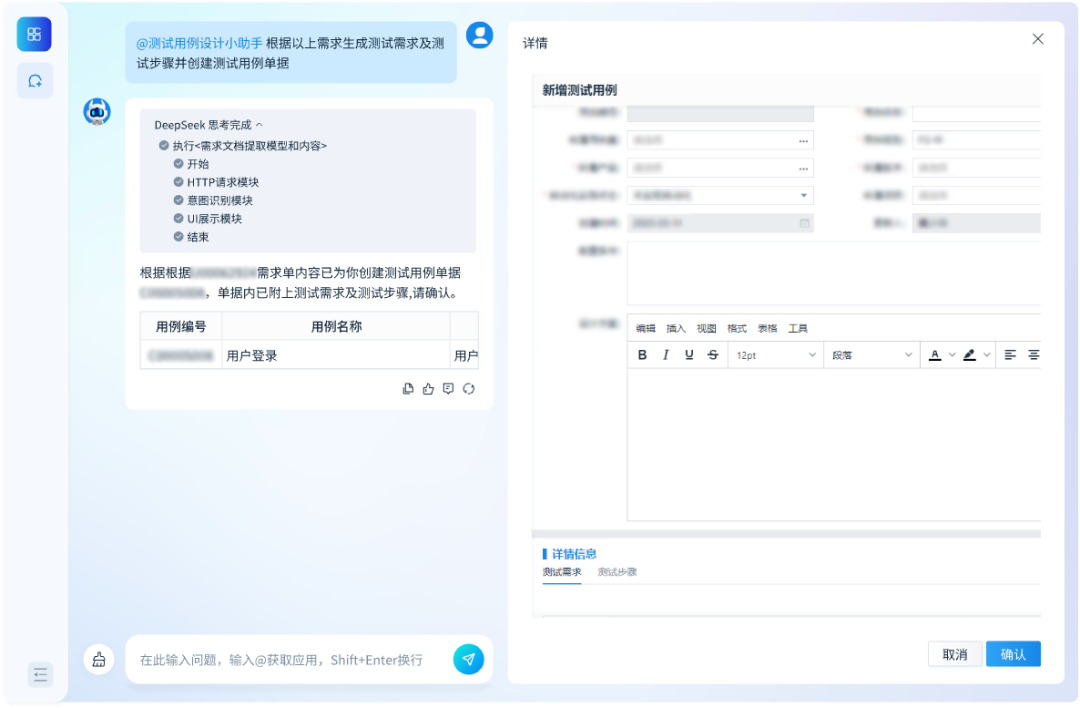Start a new chat from sidebar icon
This screenshot has width=1080, height=708.
coord(35,81)
